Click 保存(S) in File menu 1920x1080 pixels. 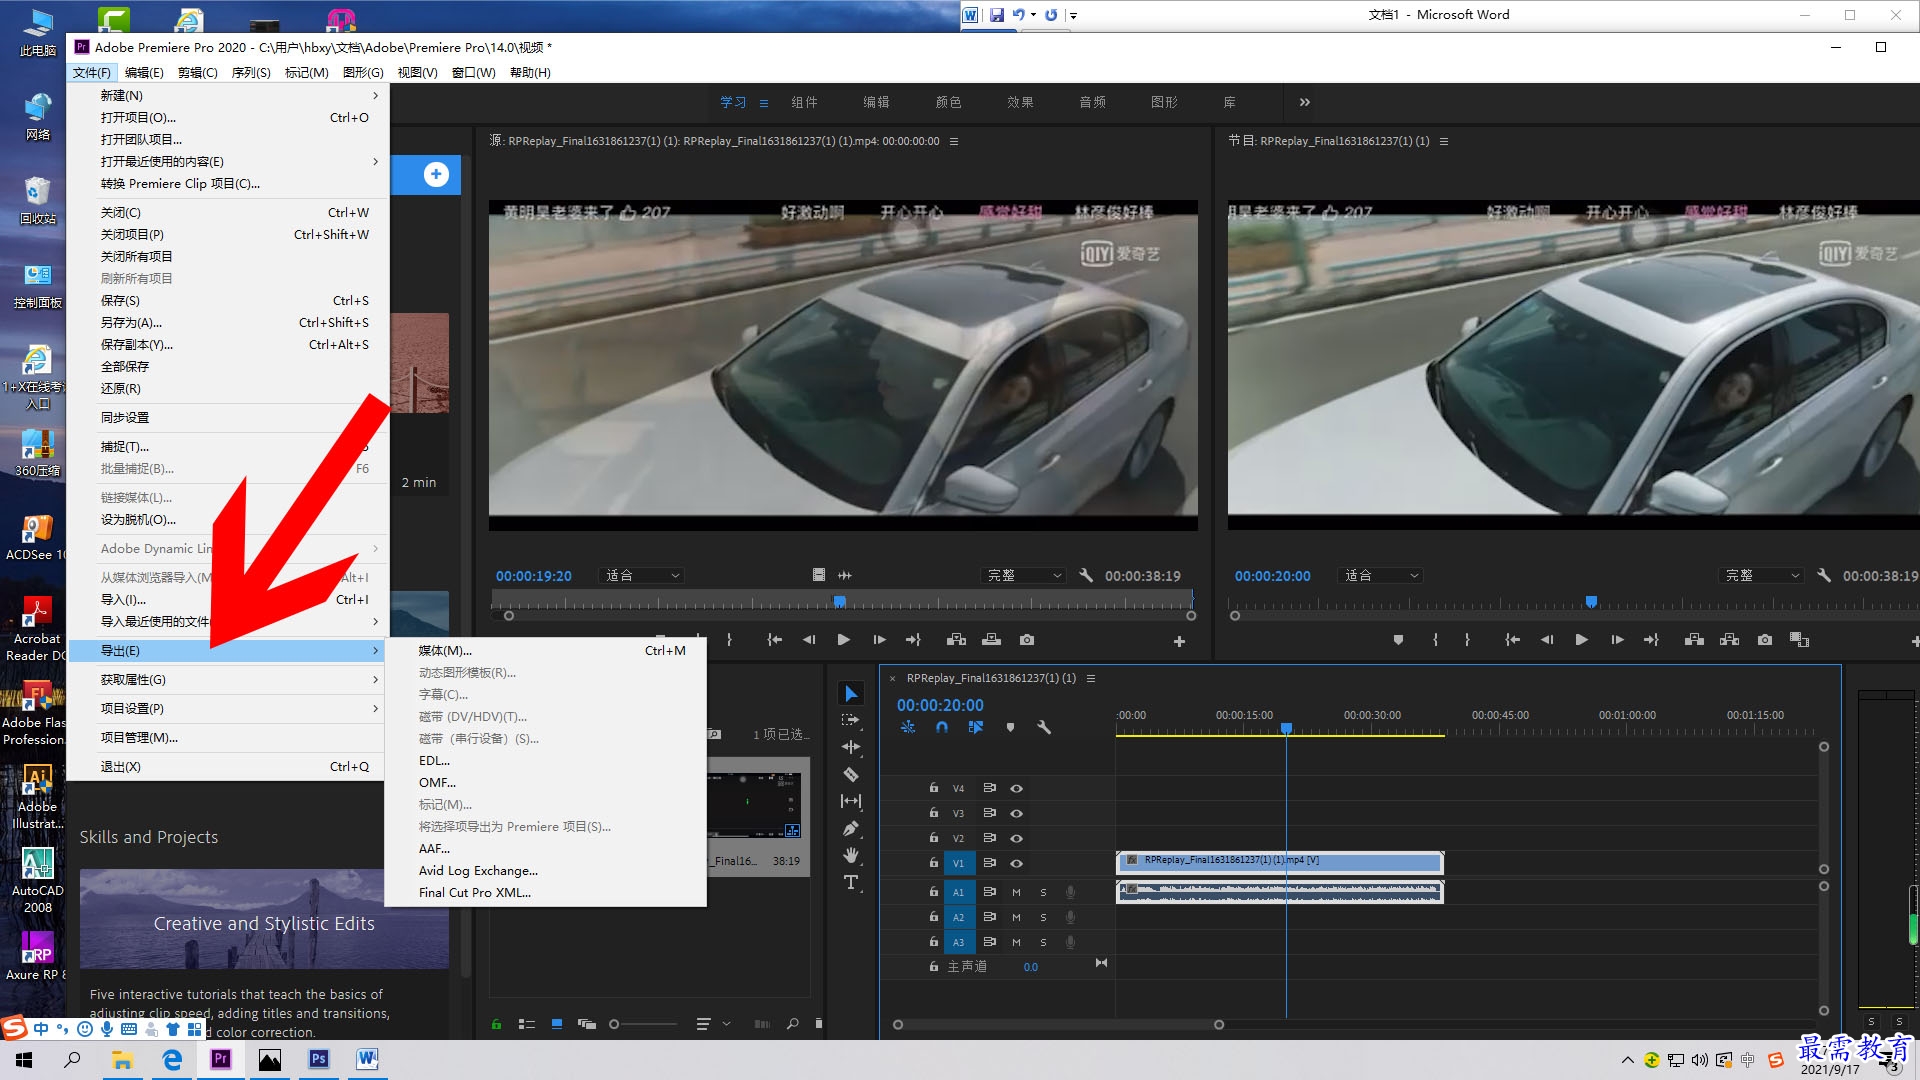pos(228,301)
